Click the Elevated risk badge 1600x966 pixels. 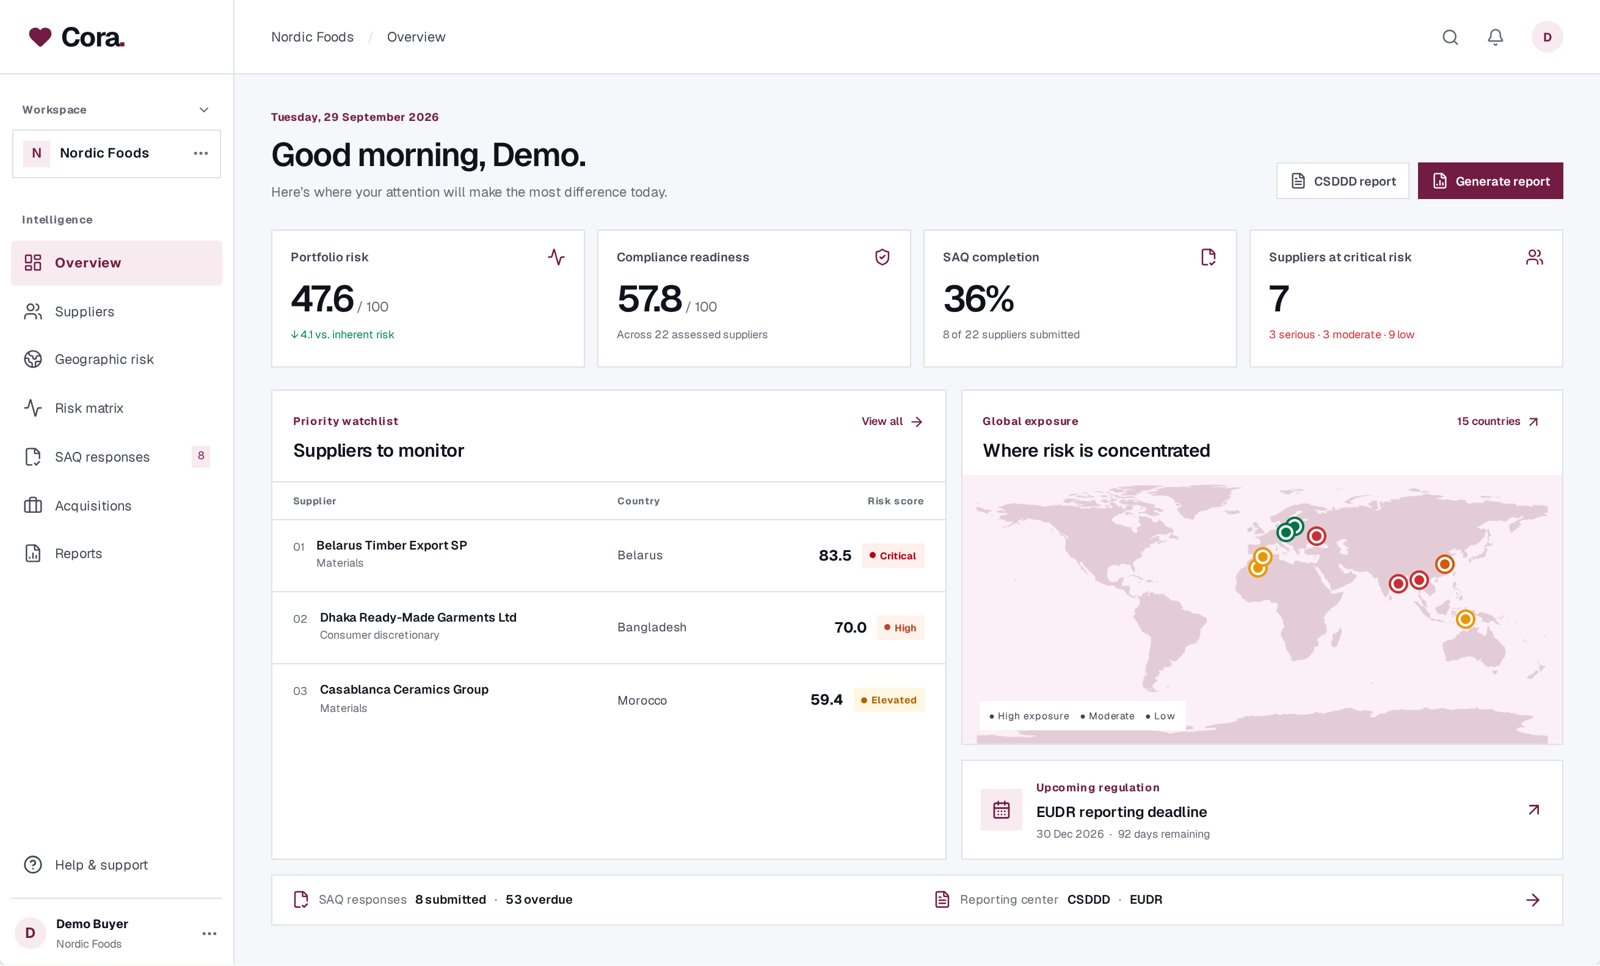click(889, 700)
